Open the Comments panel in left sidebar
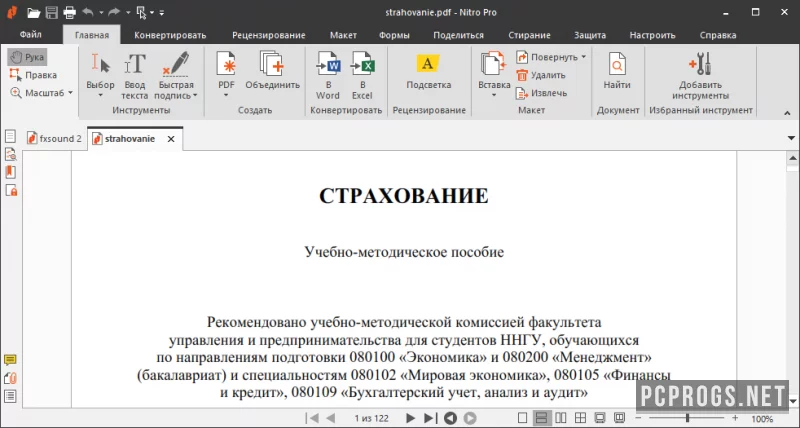The image size is (800, 428). pos(10,360)
